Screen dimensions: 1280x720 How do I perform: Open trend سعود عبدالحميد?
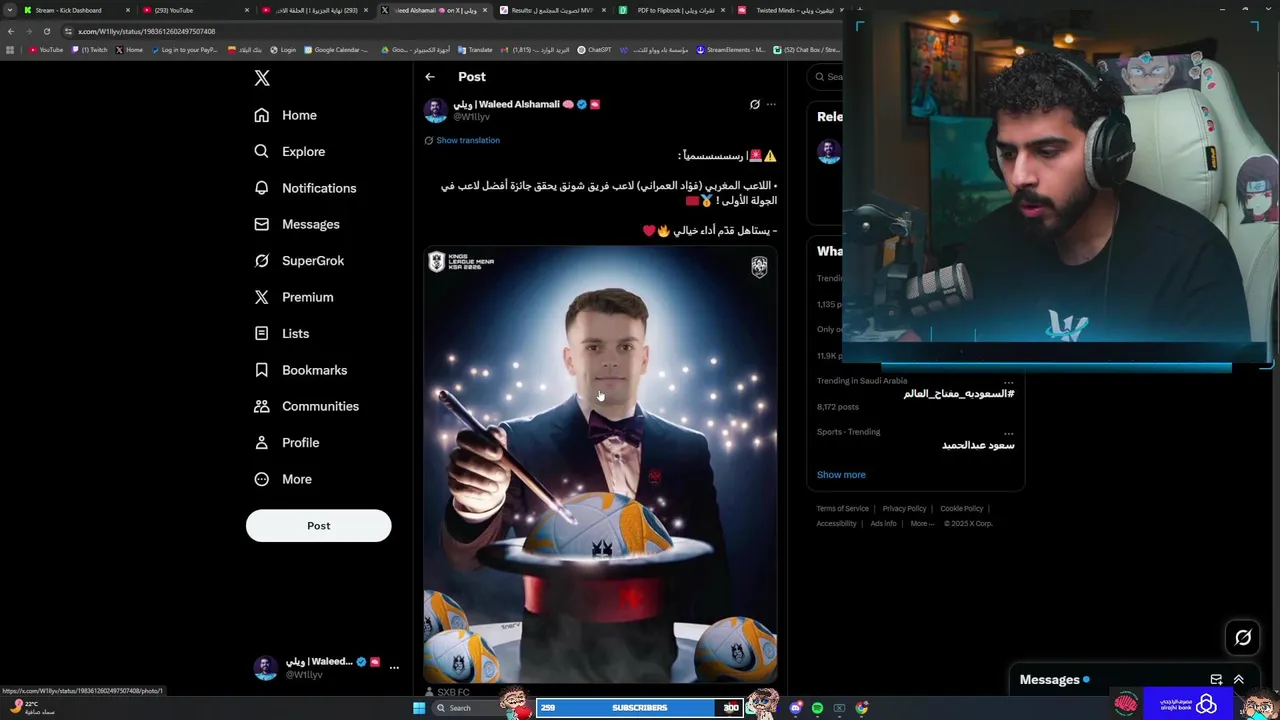point(978,445)
